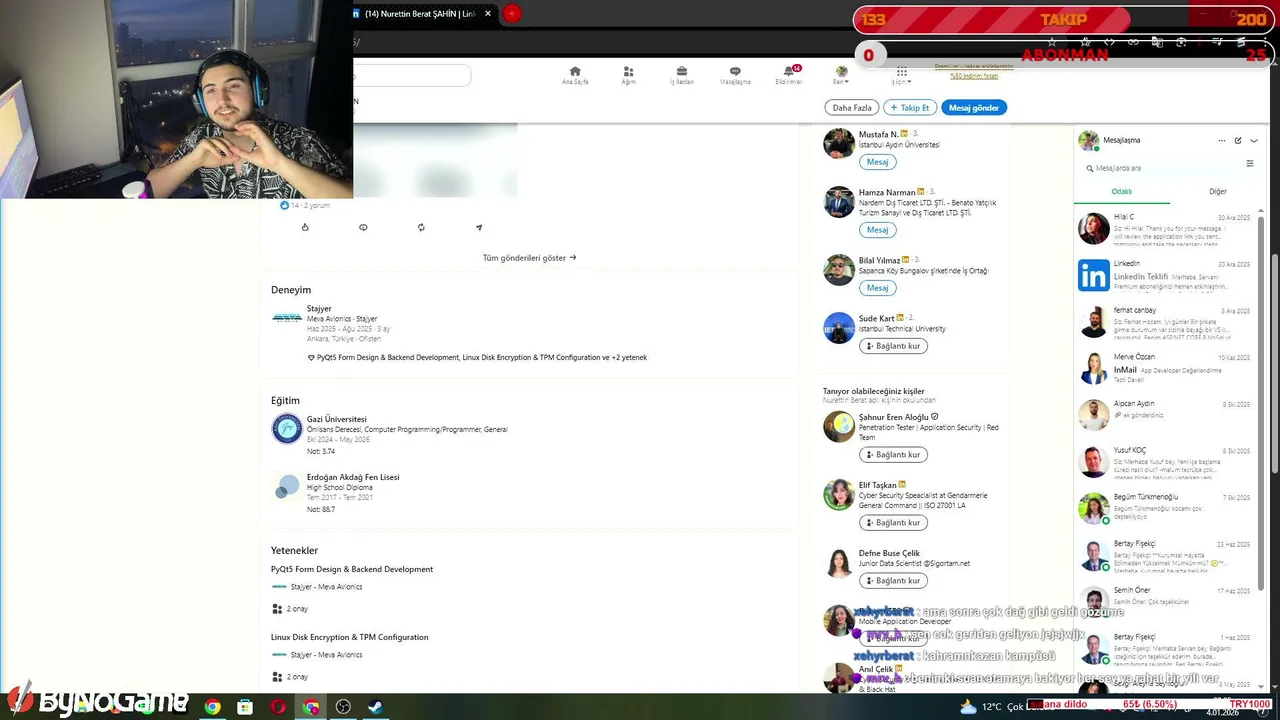
Task: Open Gazi Üniversitesi school logo
Action: click(x=287, y=428)
